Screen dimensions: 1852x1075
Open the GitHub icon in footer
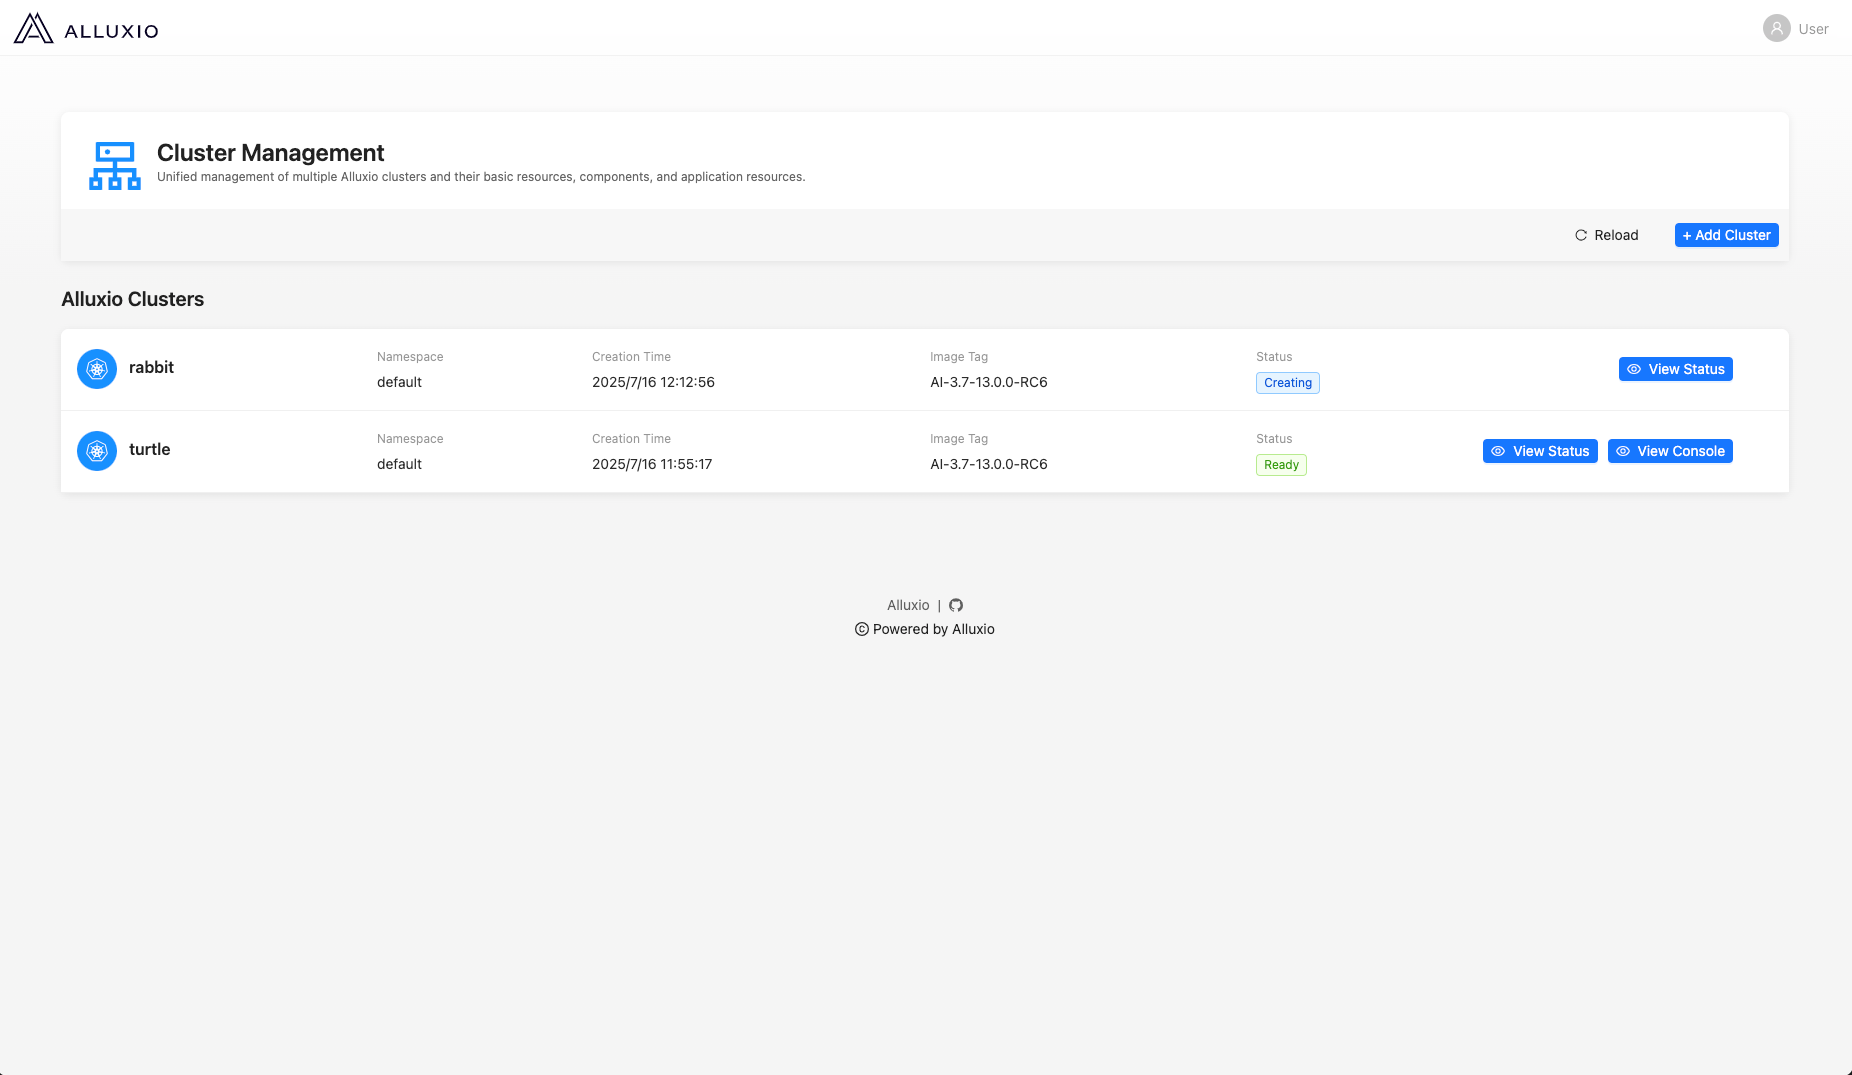[956, 605]
